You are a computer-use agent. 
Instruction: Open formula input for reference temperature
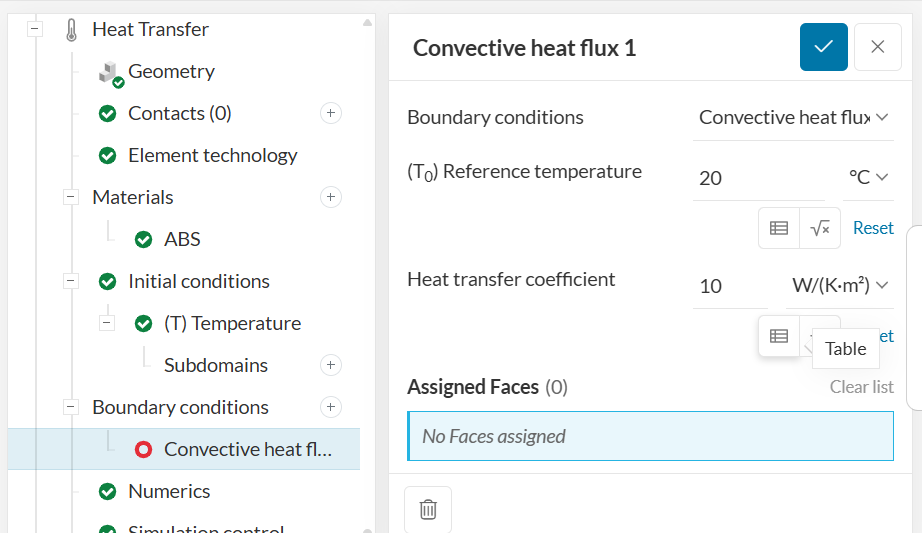tap(820, 228)
